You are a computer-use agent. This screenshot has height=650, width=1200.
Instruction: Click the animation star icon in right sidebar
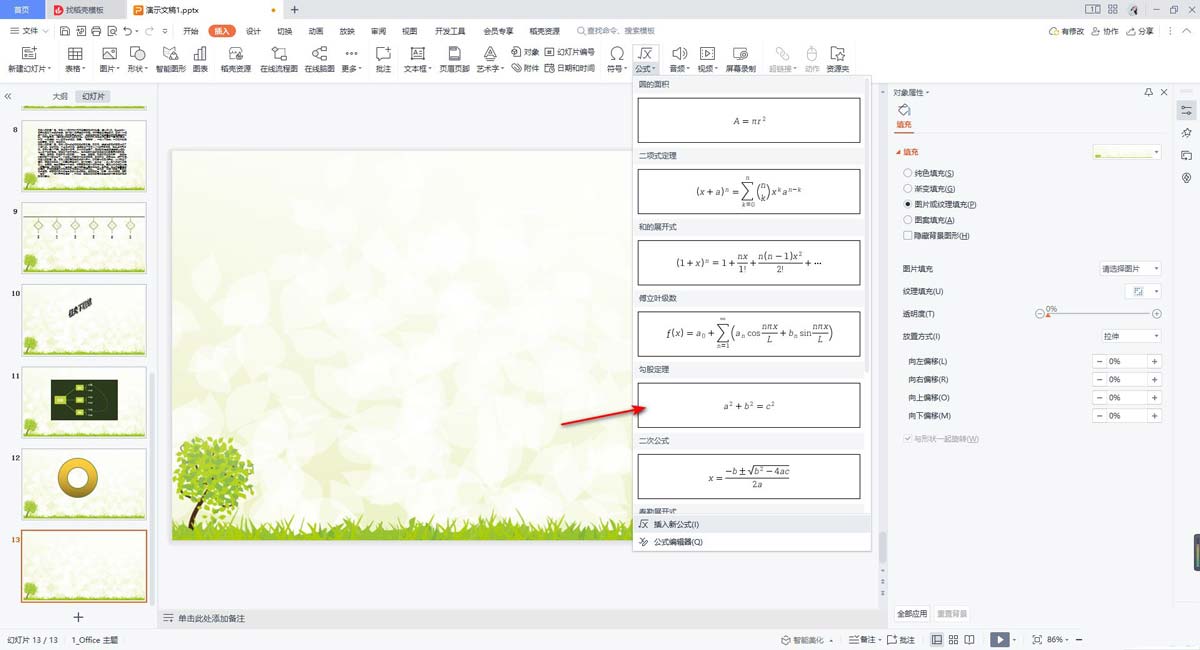click(1186, 132)
